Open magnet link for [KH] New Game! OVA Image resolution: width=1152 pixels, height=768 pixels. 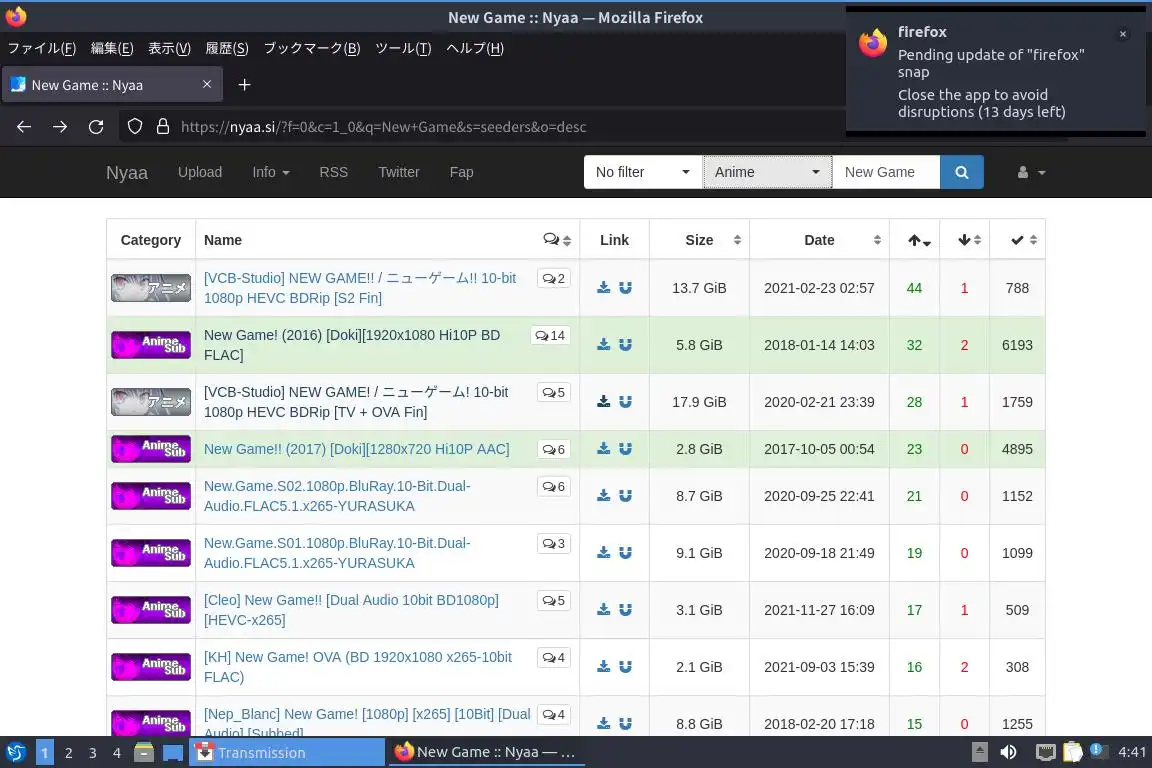coord(625,667)
